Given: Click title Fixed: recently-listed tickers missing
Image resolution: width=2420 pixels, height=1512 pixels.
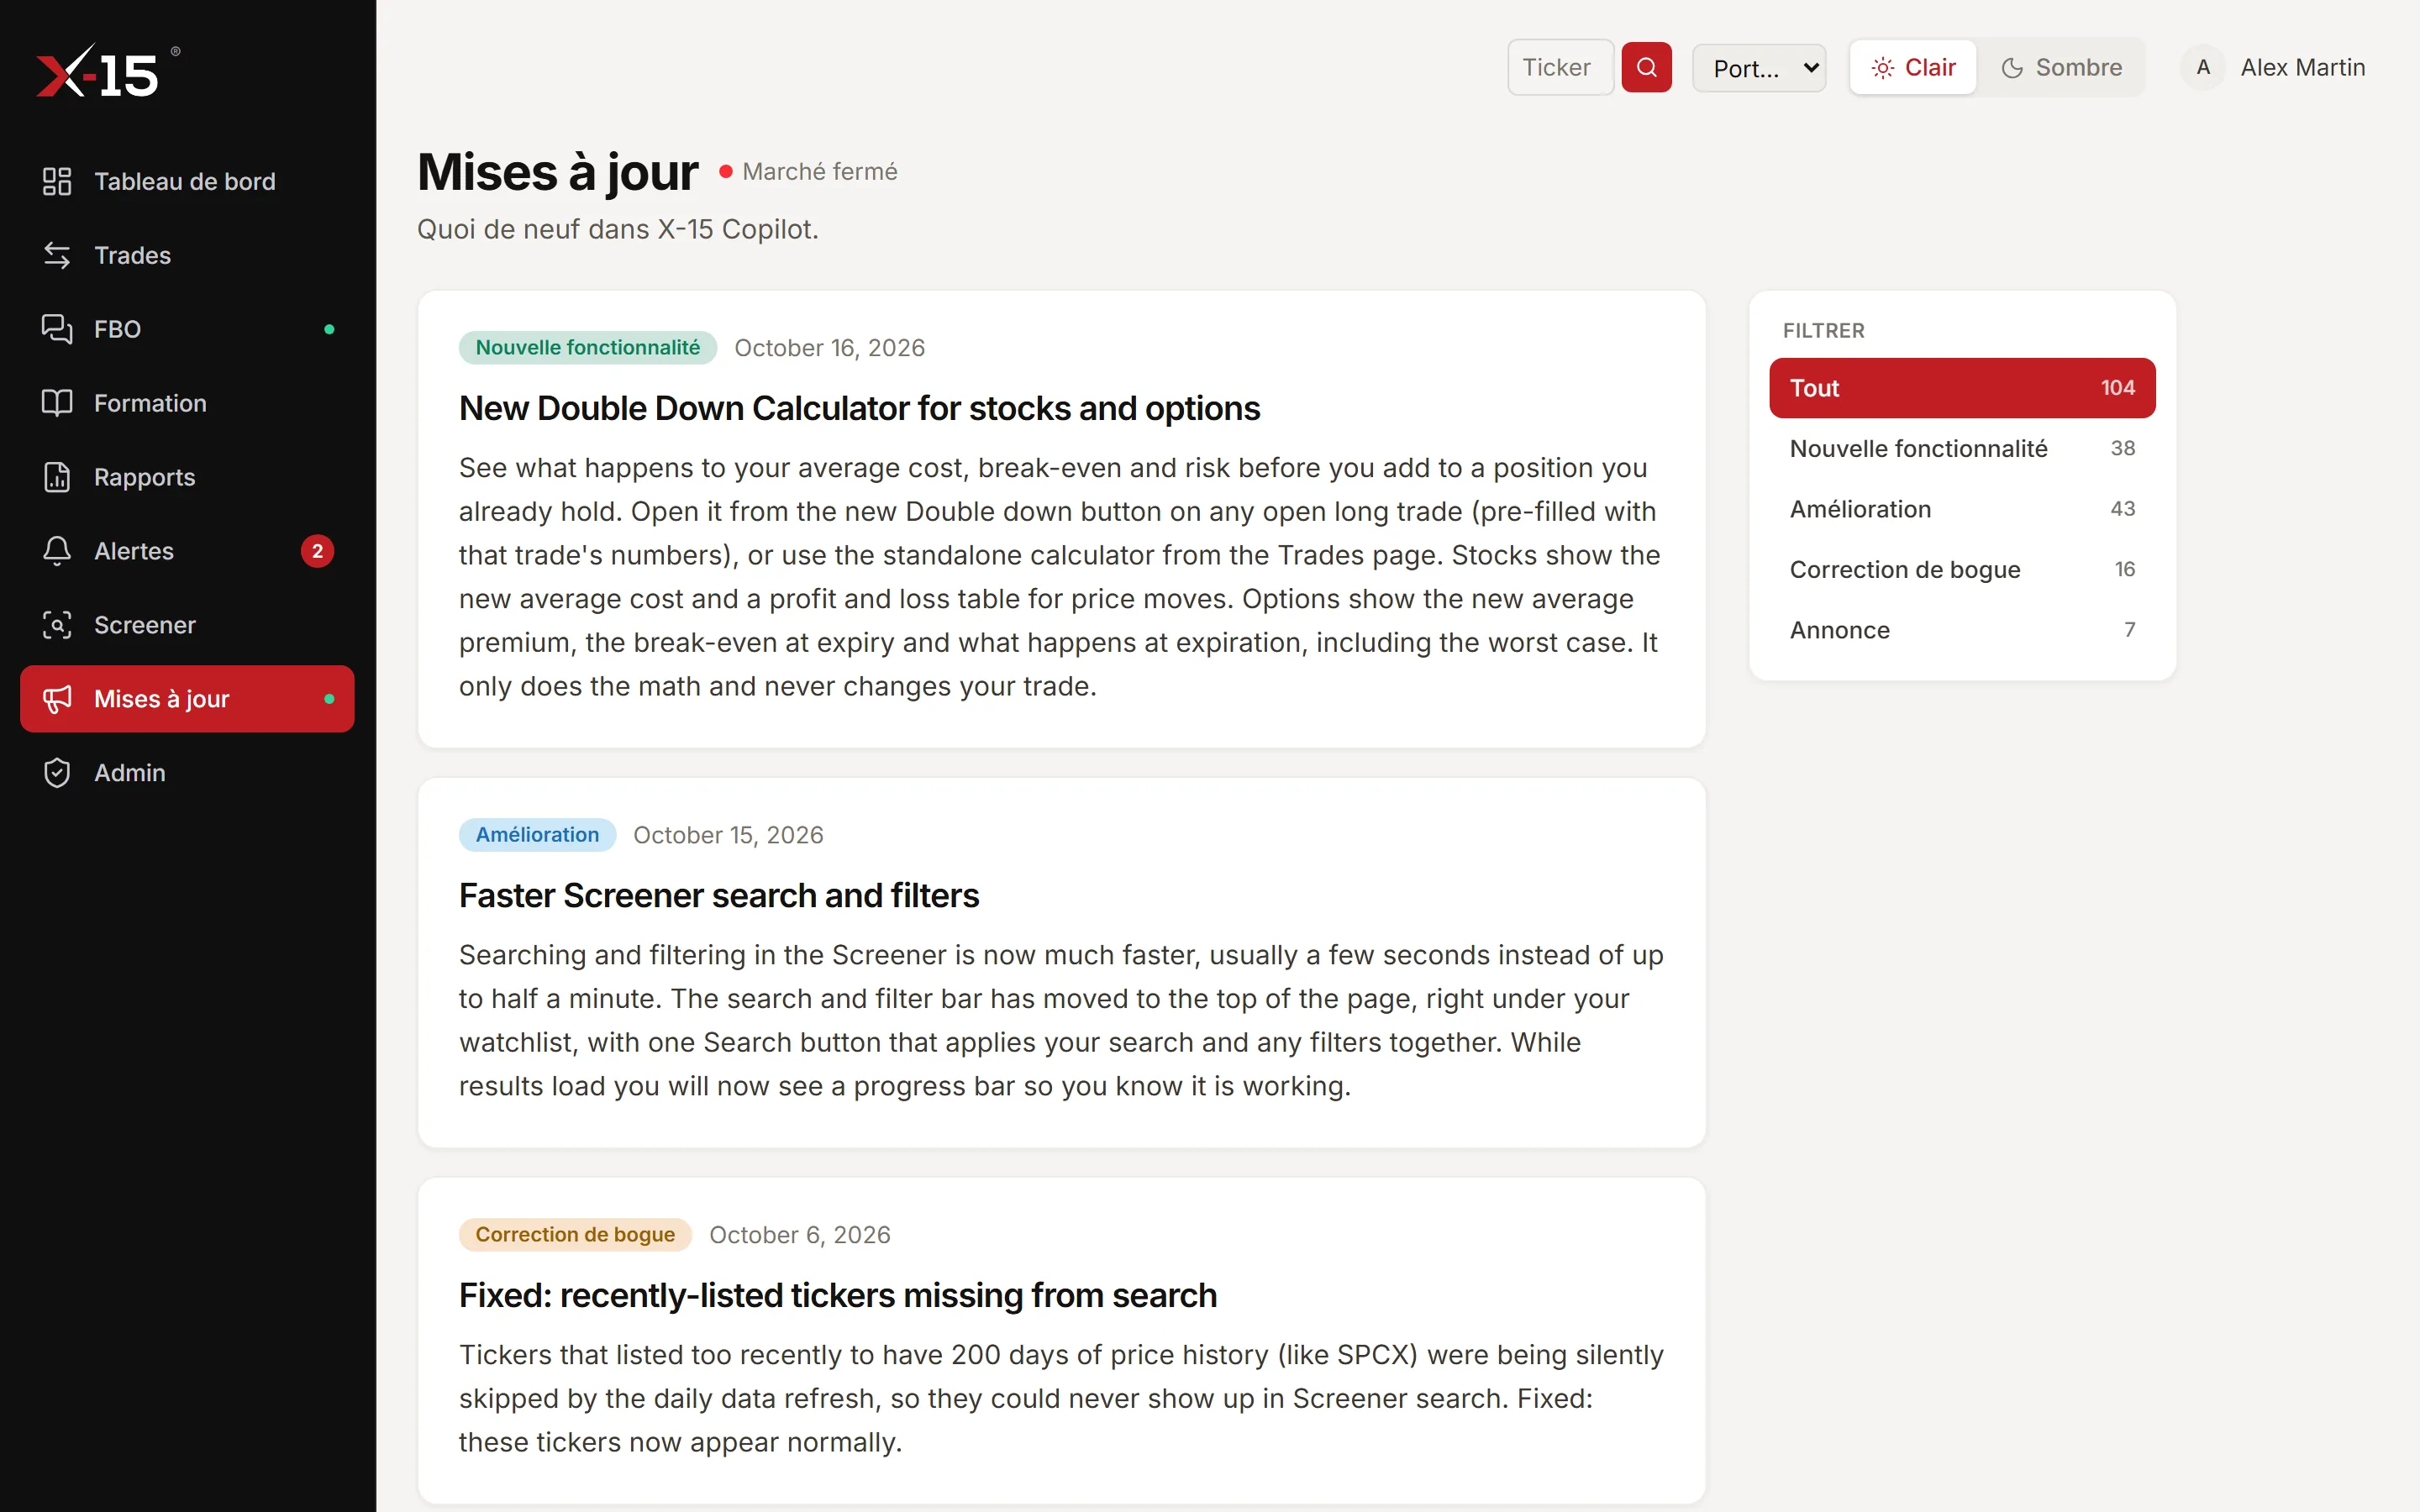Looking at the screenshot, I should (838, 1295).
